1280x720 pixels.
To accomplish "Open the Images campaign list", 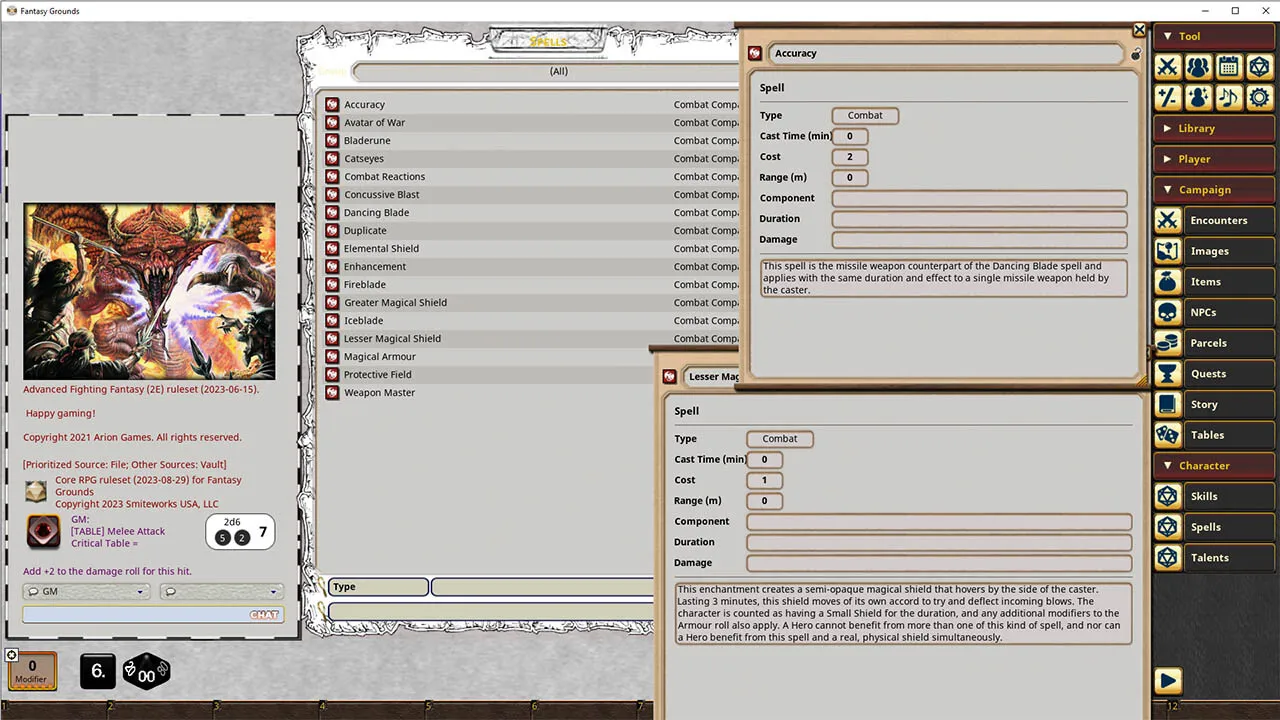I will tap(1229, 251).
